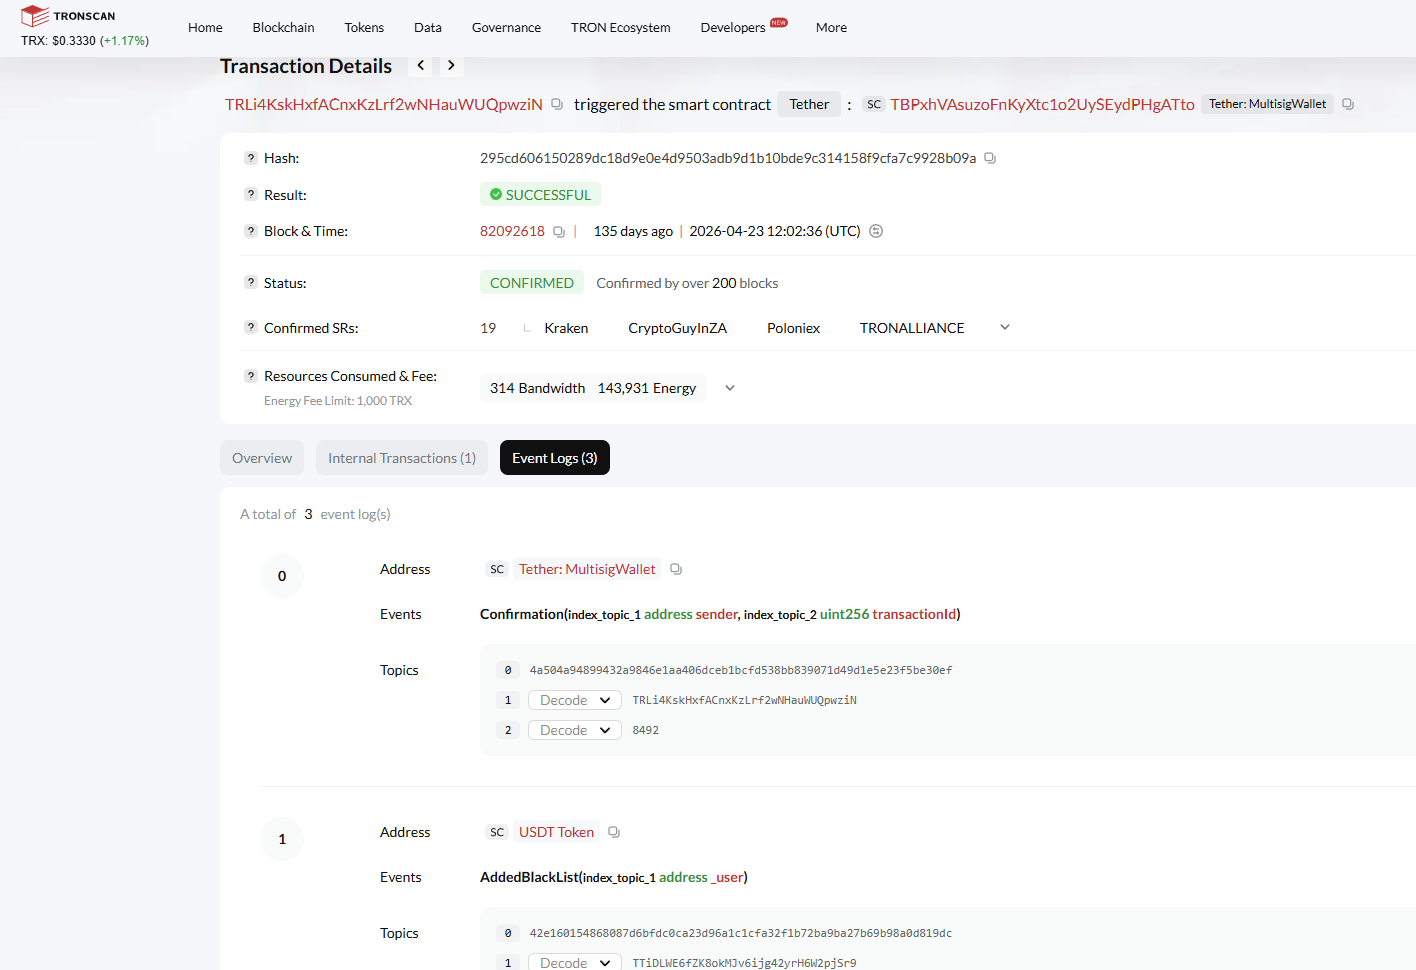Screen dimensions: 1416x970
Task: Click the CryptoGuyInZA super representative
Action: tap(677, 328)
